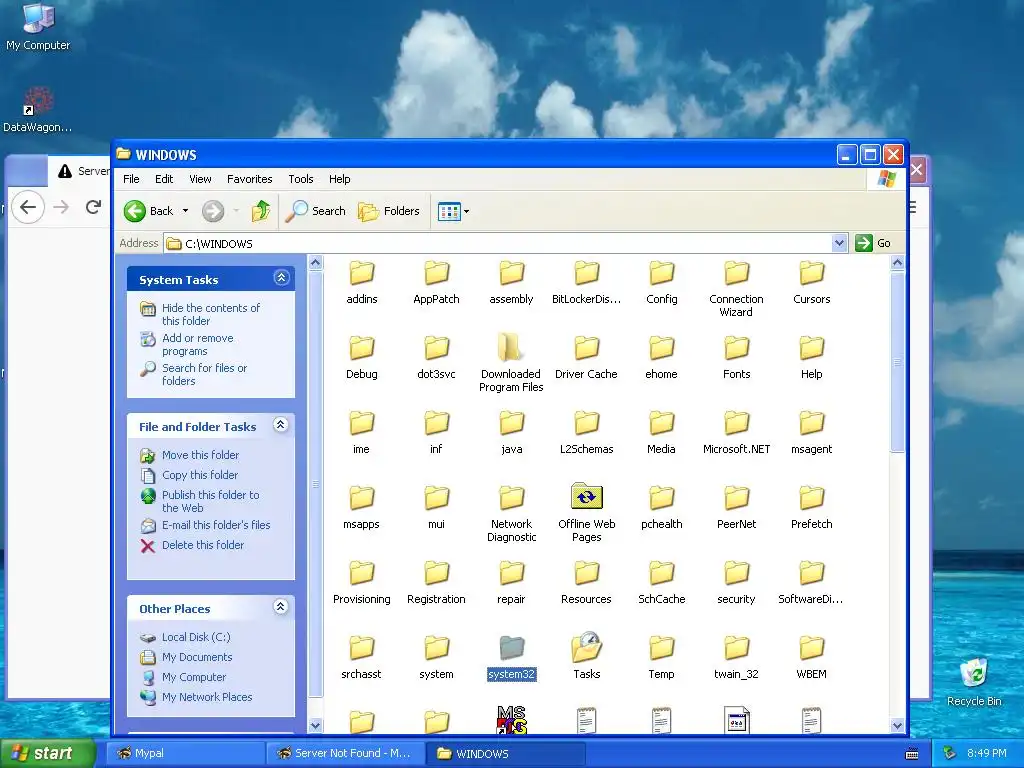This screenshot has height=768, width=1024.
Task: Select the Temp folder
Action: point(661,648)
